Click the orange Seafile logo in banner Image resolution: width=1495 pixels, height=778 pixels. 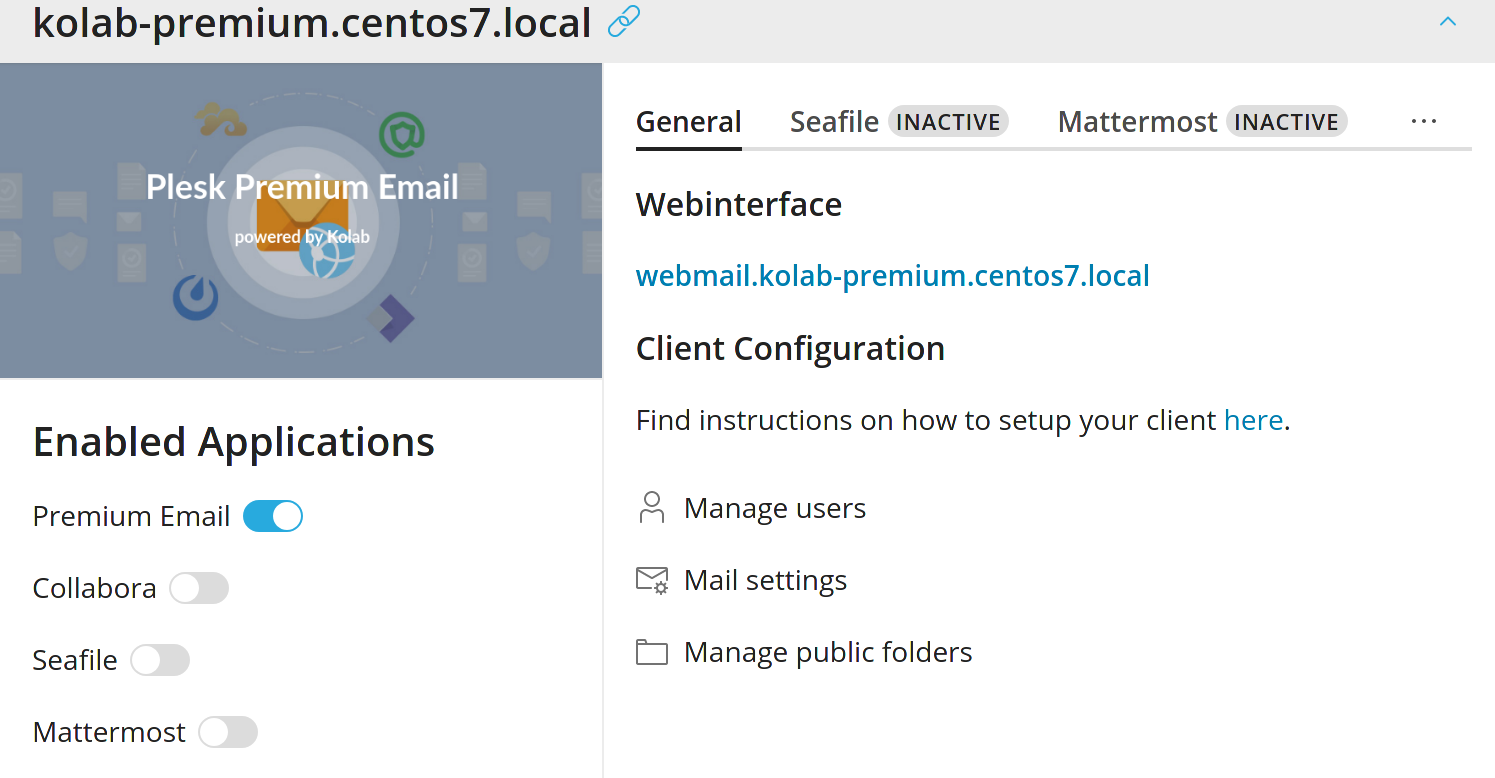tap(221, 119)
